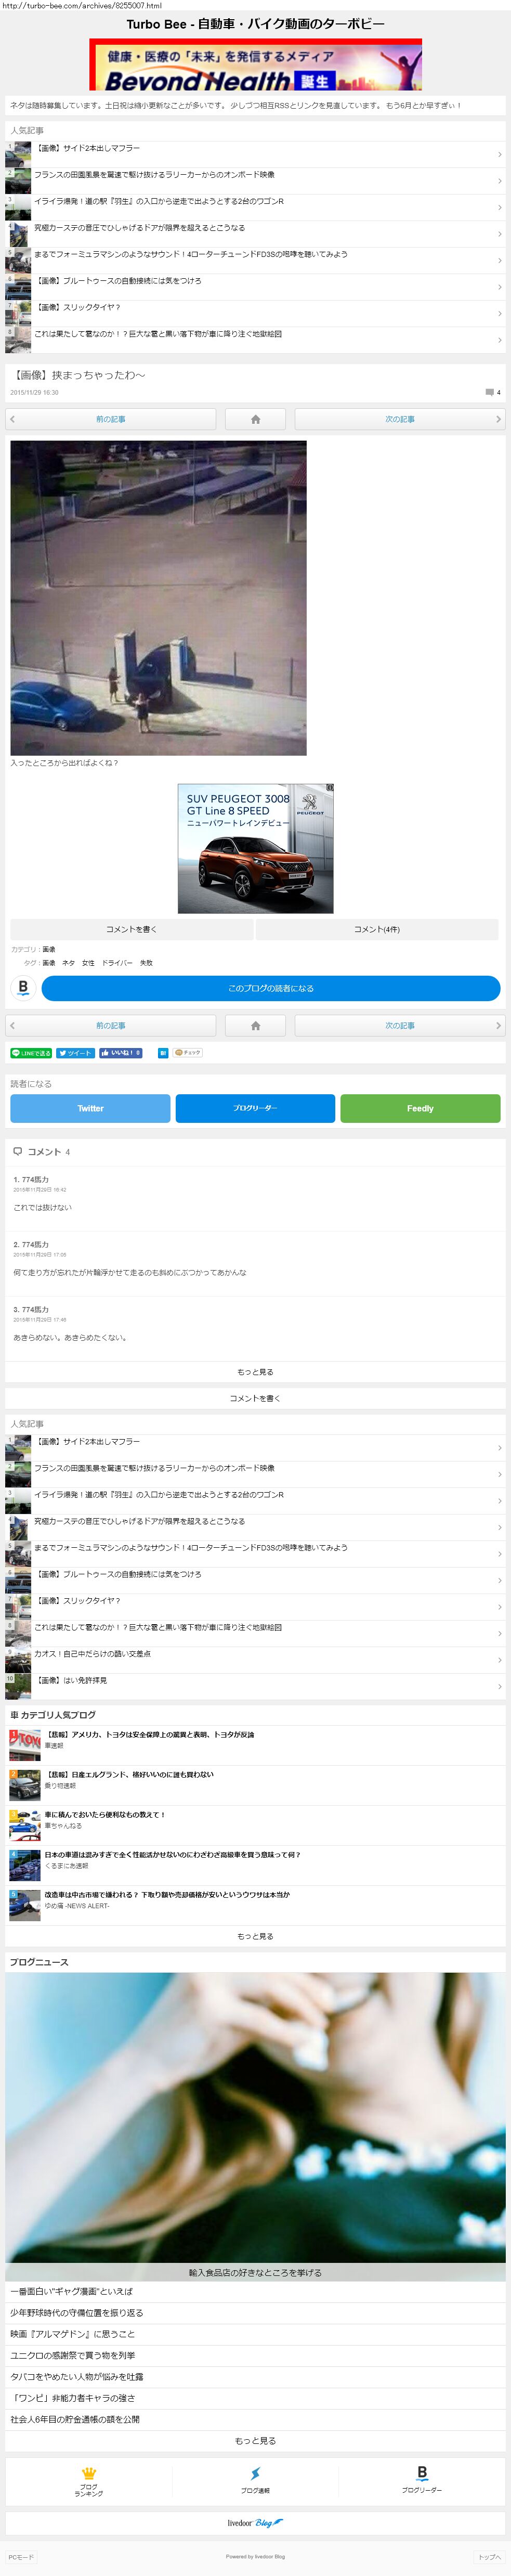Click the home icon above the article image
The image size is (511, 2576).
coord(255,419)
